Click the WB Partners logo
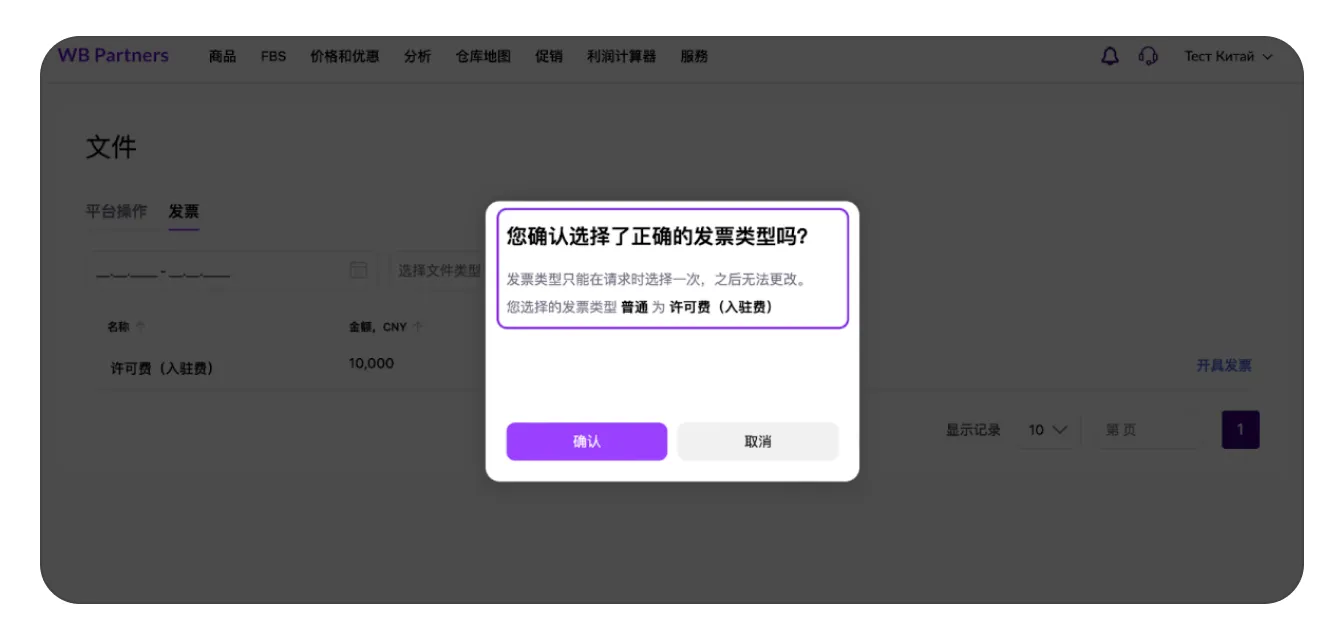This screenshot has width=1344, height=640. click(x=113, y=56)
